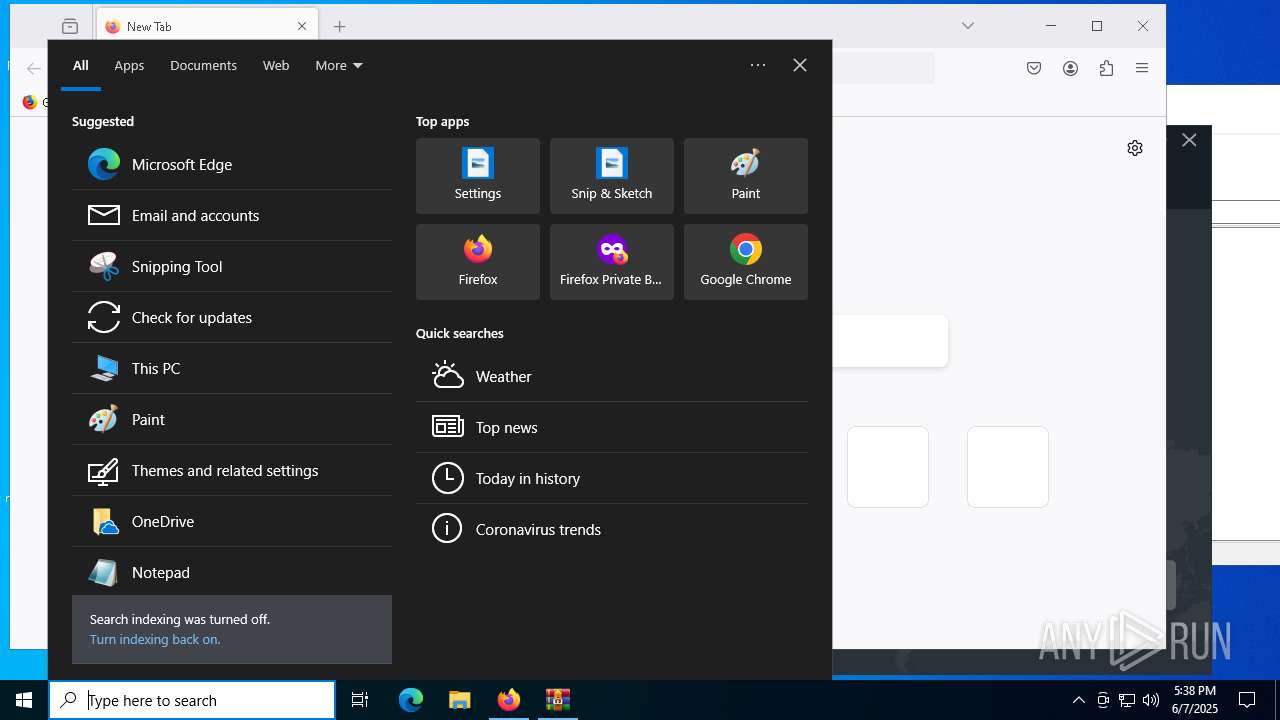This screenshot has width=1280, height=720.
Task: Open Firefox Private Browsing tile
Action: pos(612,262)
